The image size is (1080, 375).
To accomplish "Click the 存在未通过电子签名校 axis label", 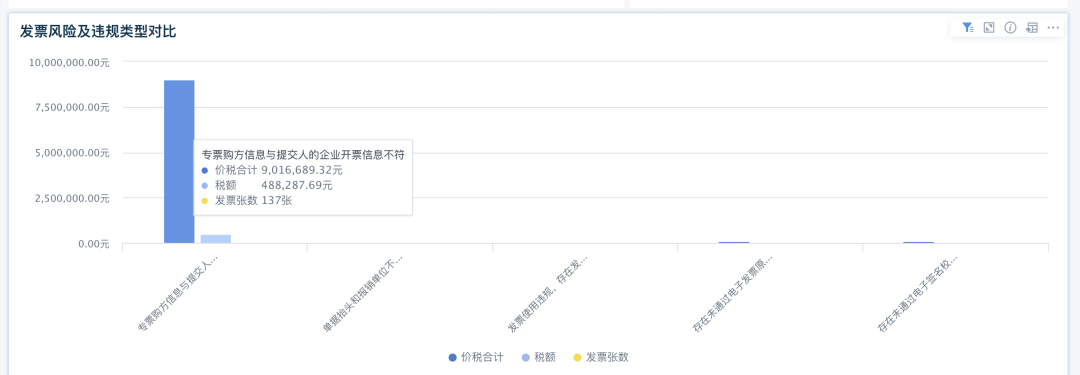I will point(918,294).
